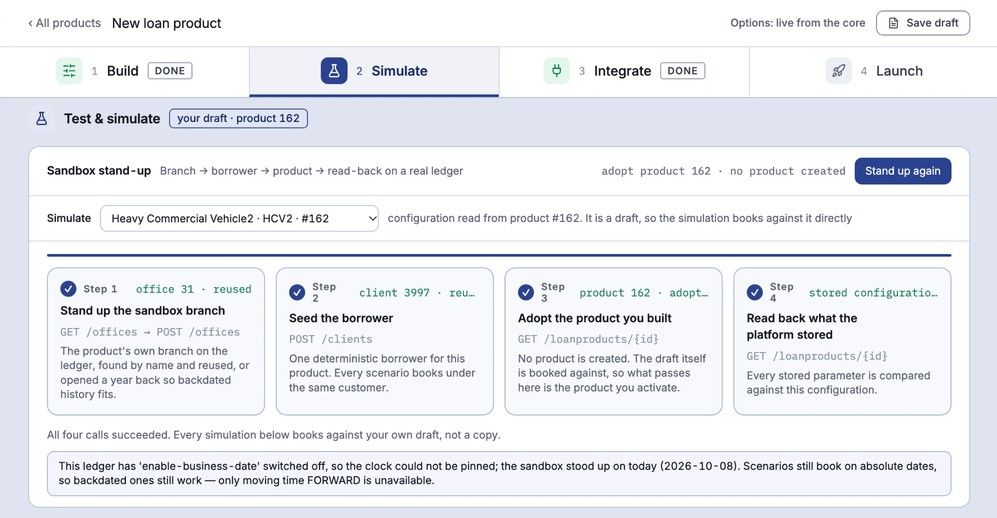997x518 pixels.
Task: Click Step 3 checkmark icon
Action: (x=526, y=292)
